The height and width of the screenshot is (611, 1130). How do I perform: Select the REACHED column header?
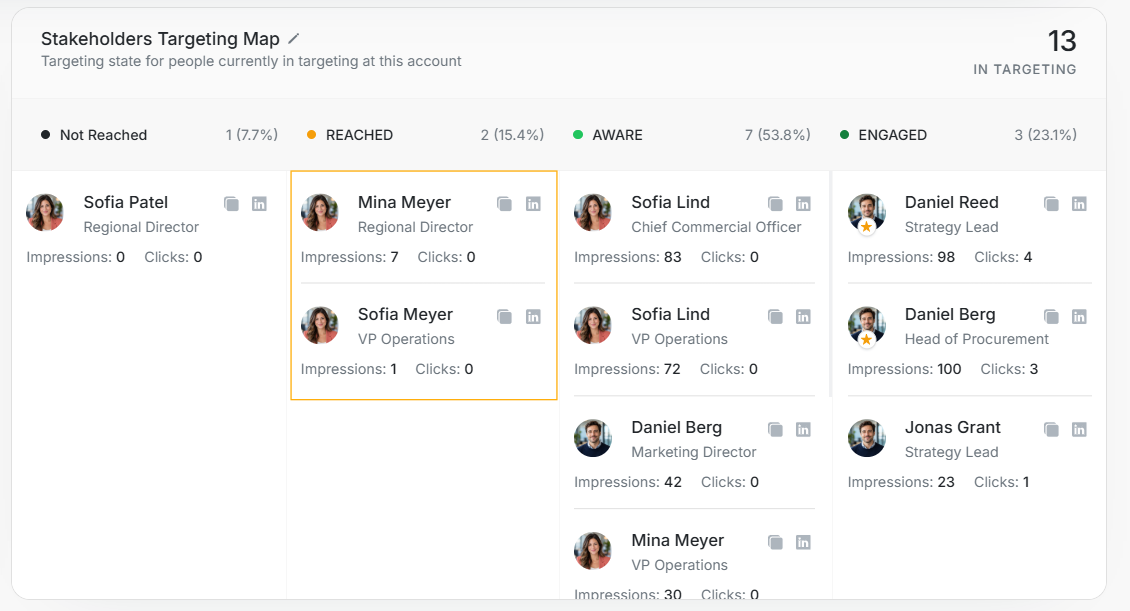[425, 135]
